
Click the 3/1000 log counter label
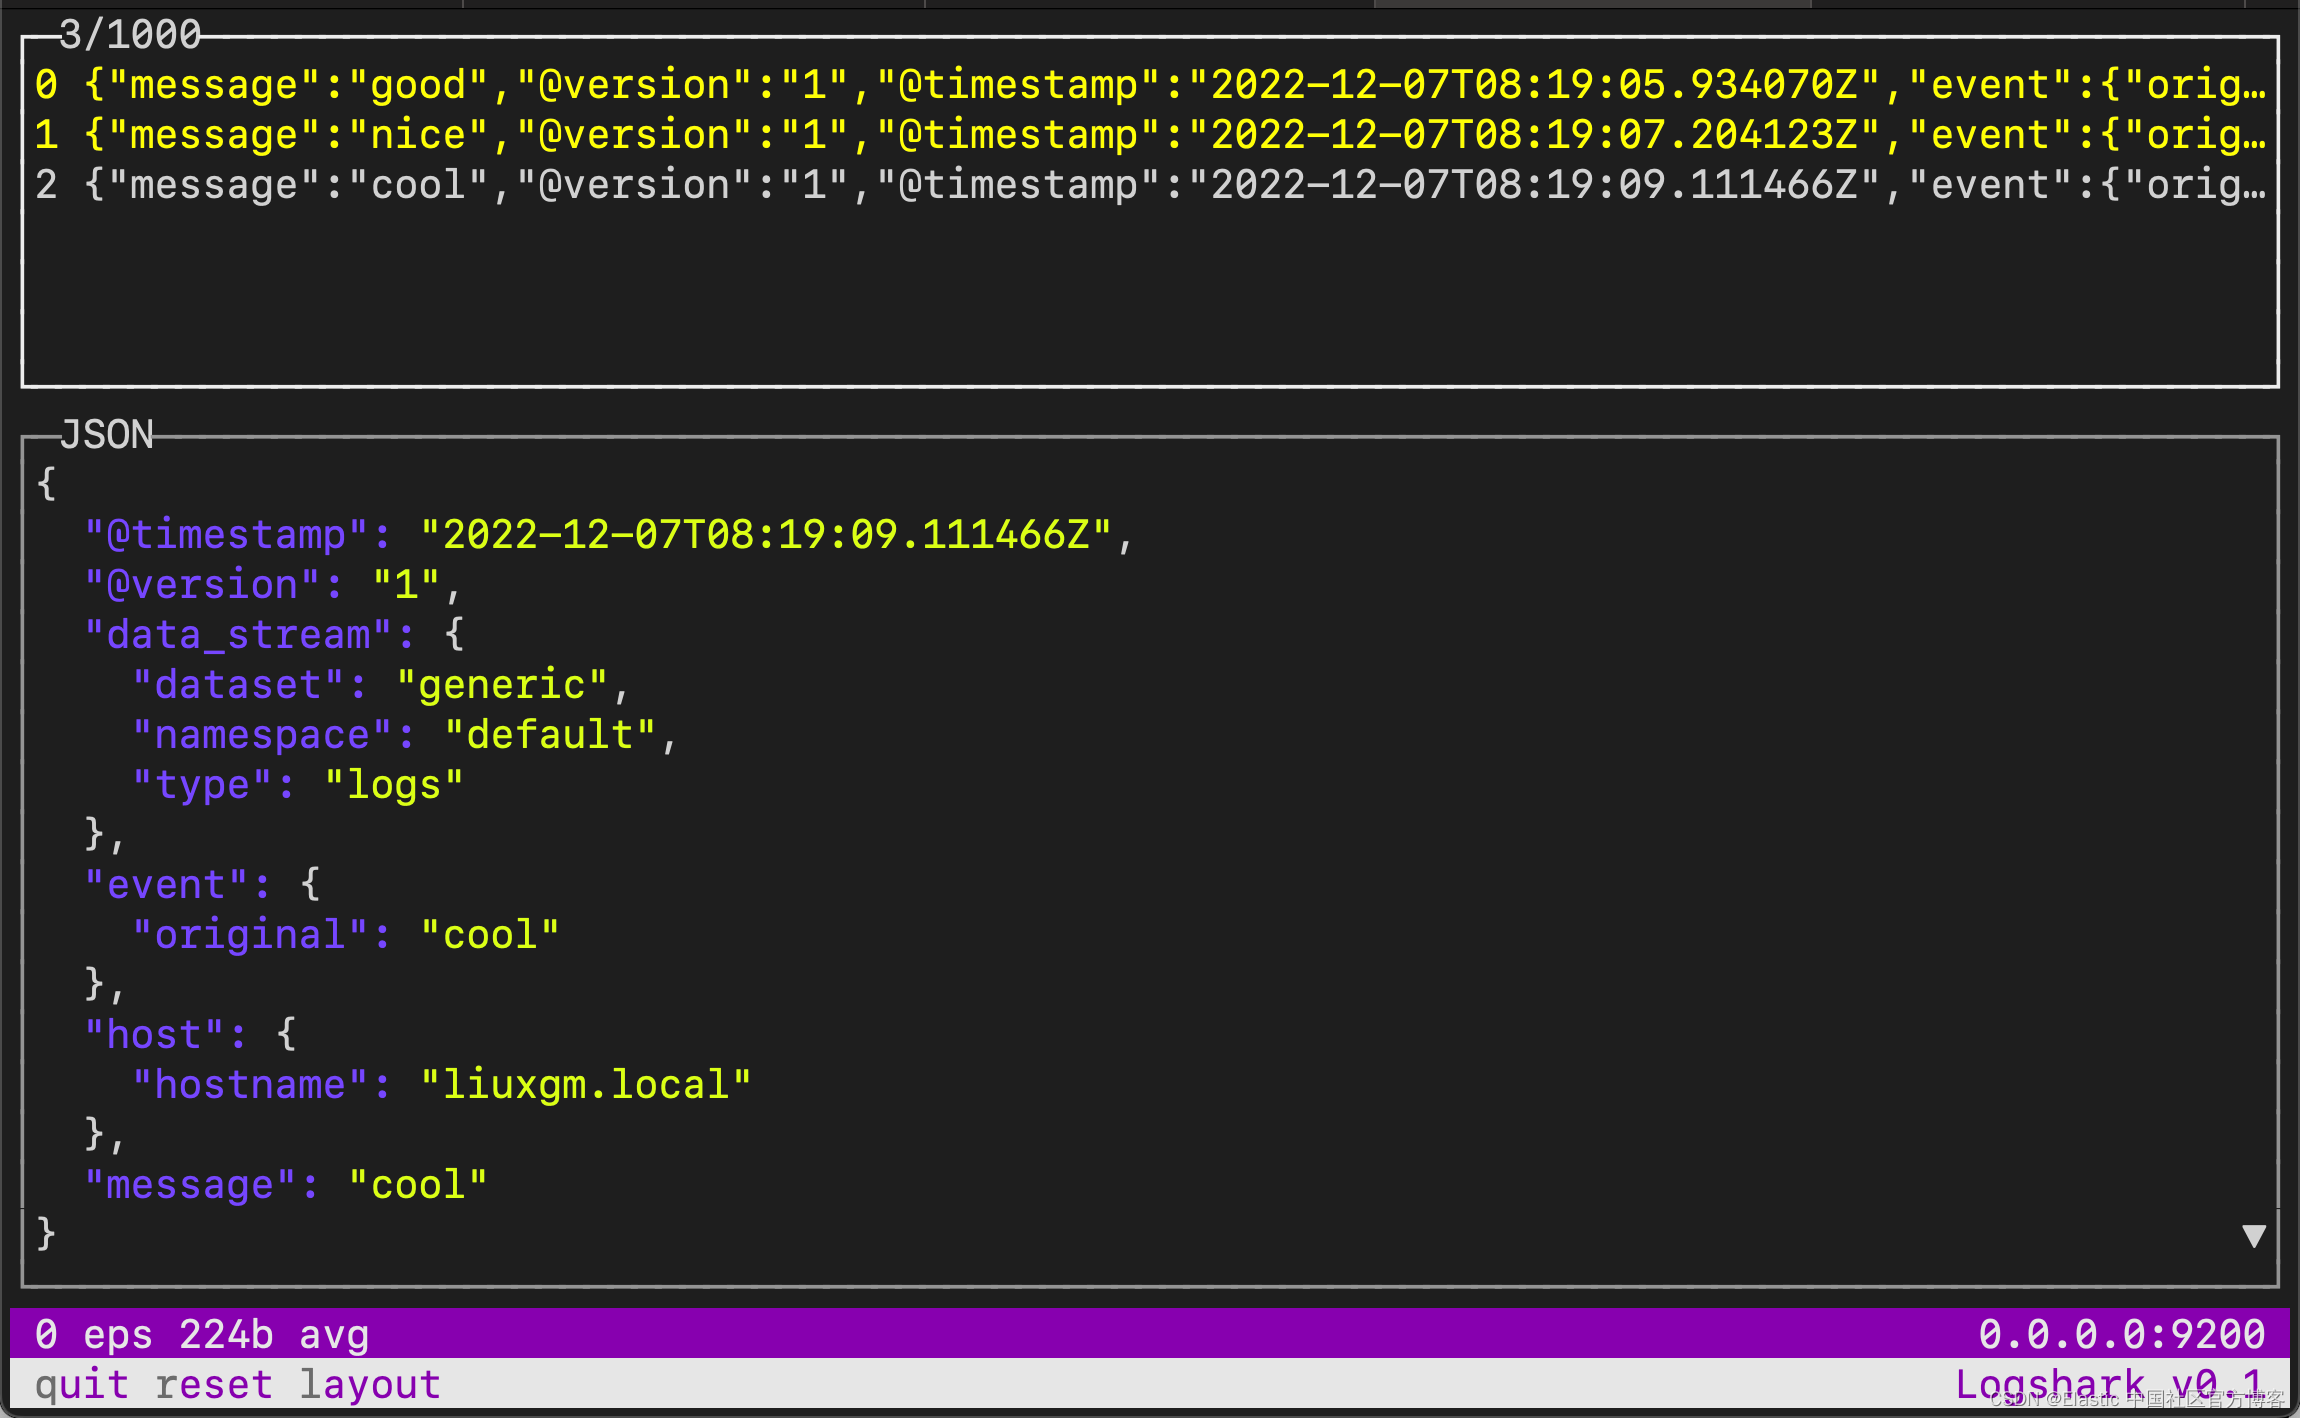(128, 33)
